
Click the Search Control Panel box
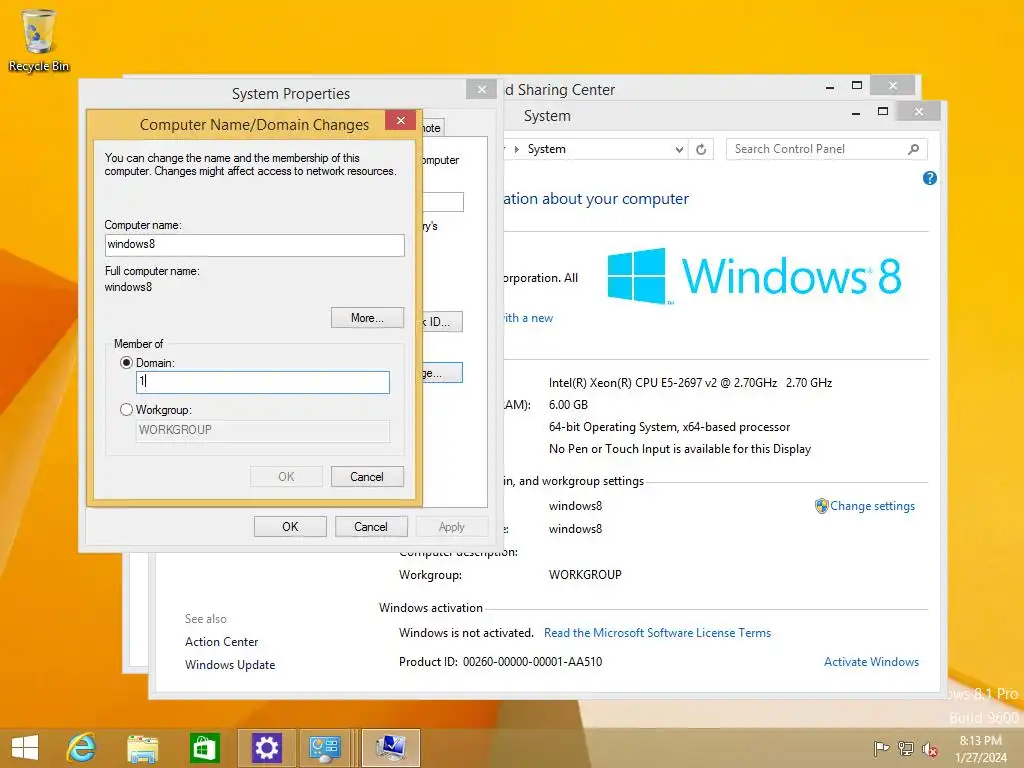coord(827,149)
